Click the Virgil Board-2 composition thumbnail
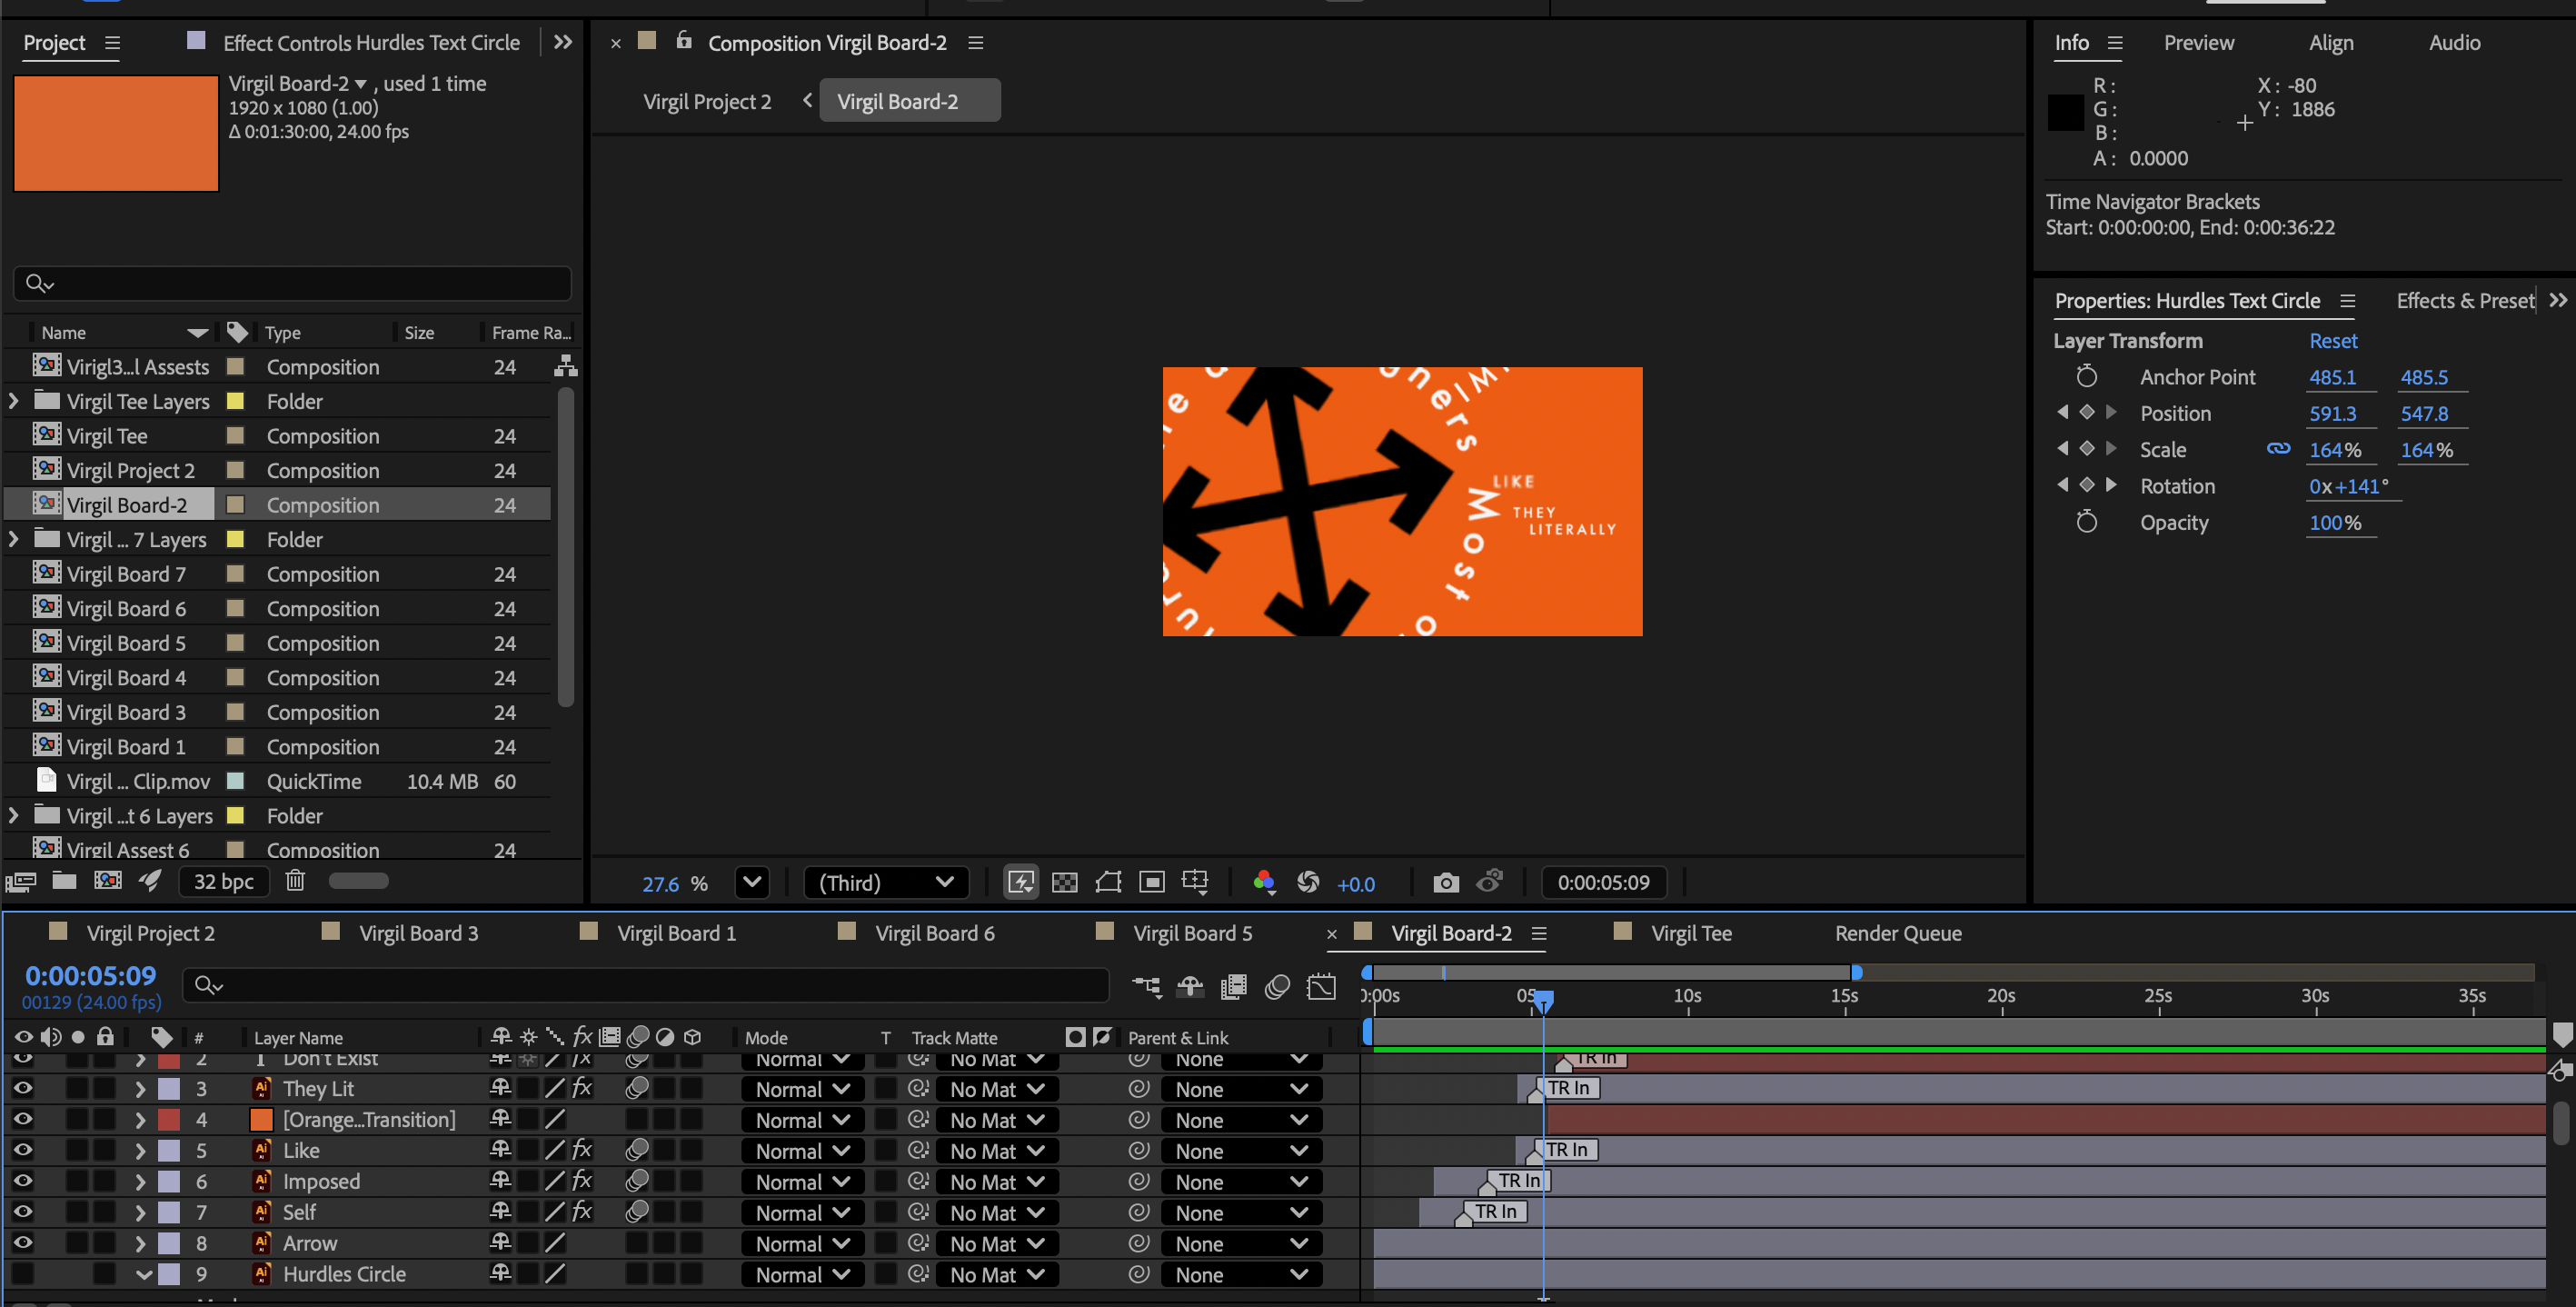The width and height of the screenshot is (2576, 1307). click(x=116, y=133)
